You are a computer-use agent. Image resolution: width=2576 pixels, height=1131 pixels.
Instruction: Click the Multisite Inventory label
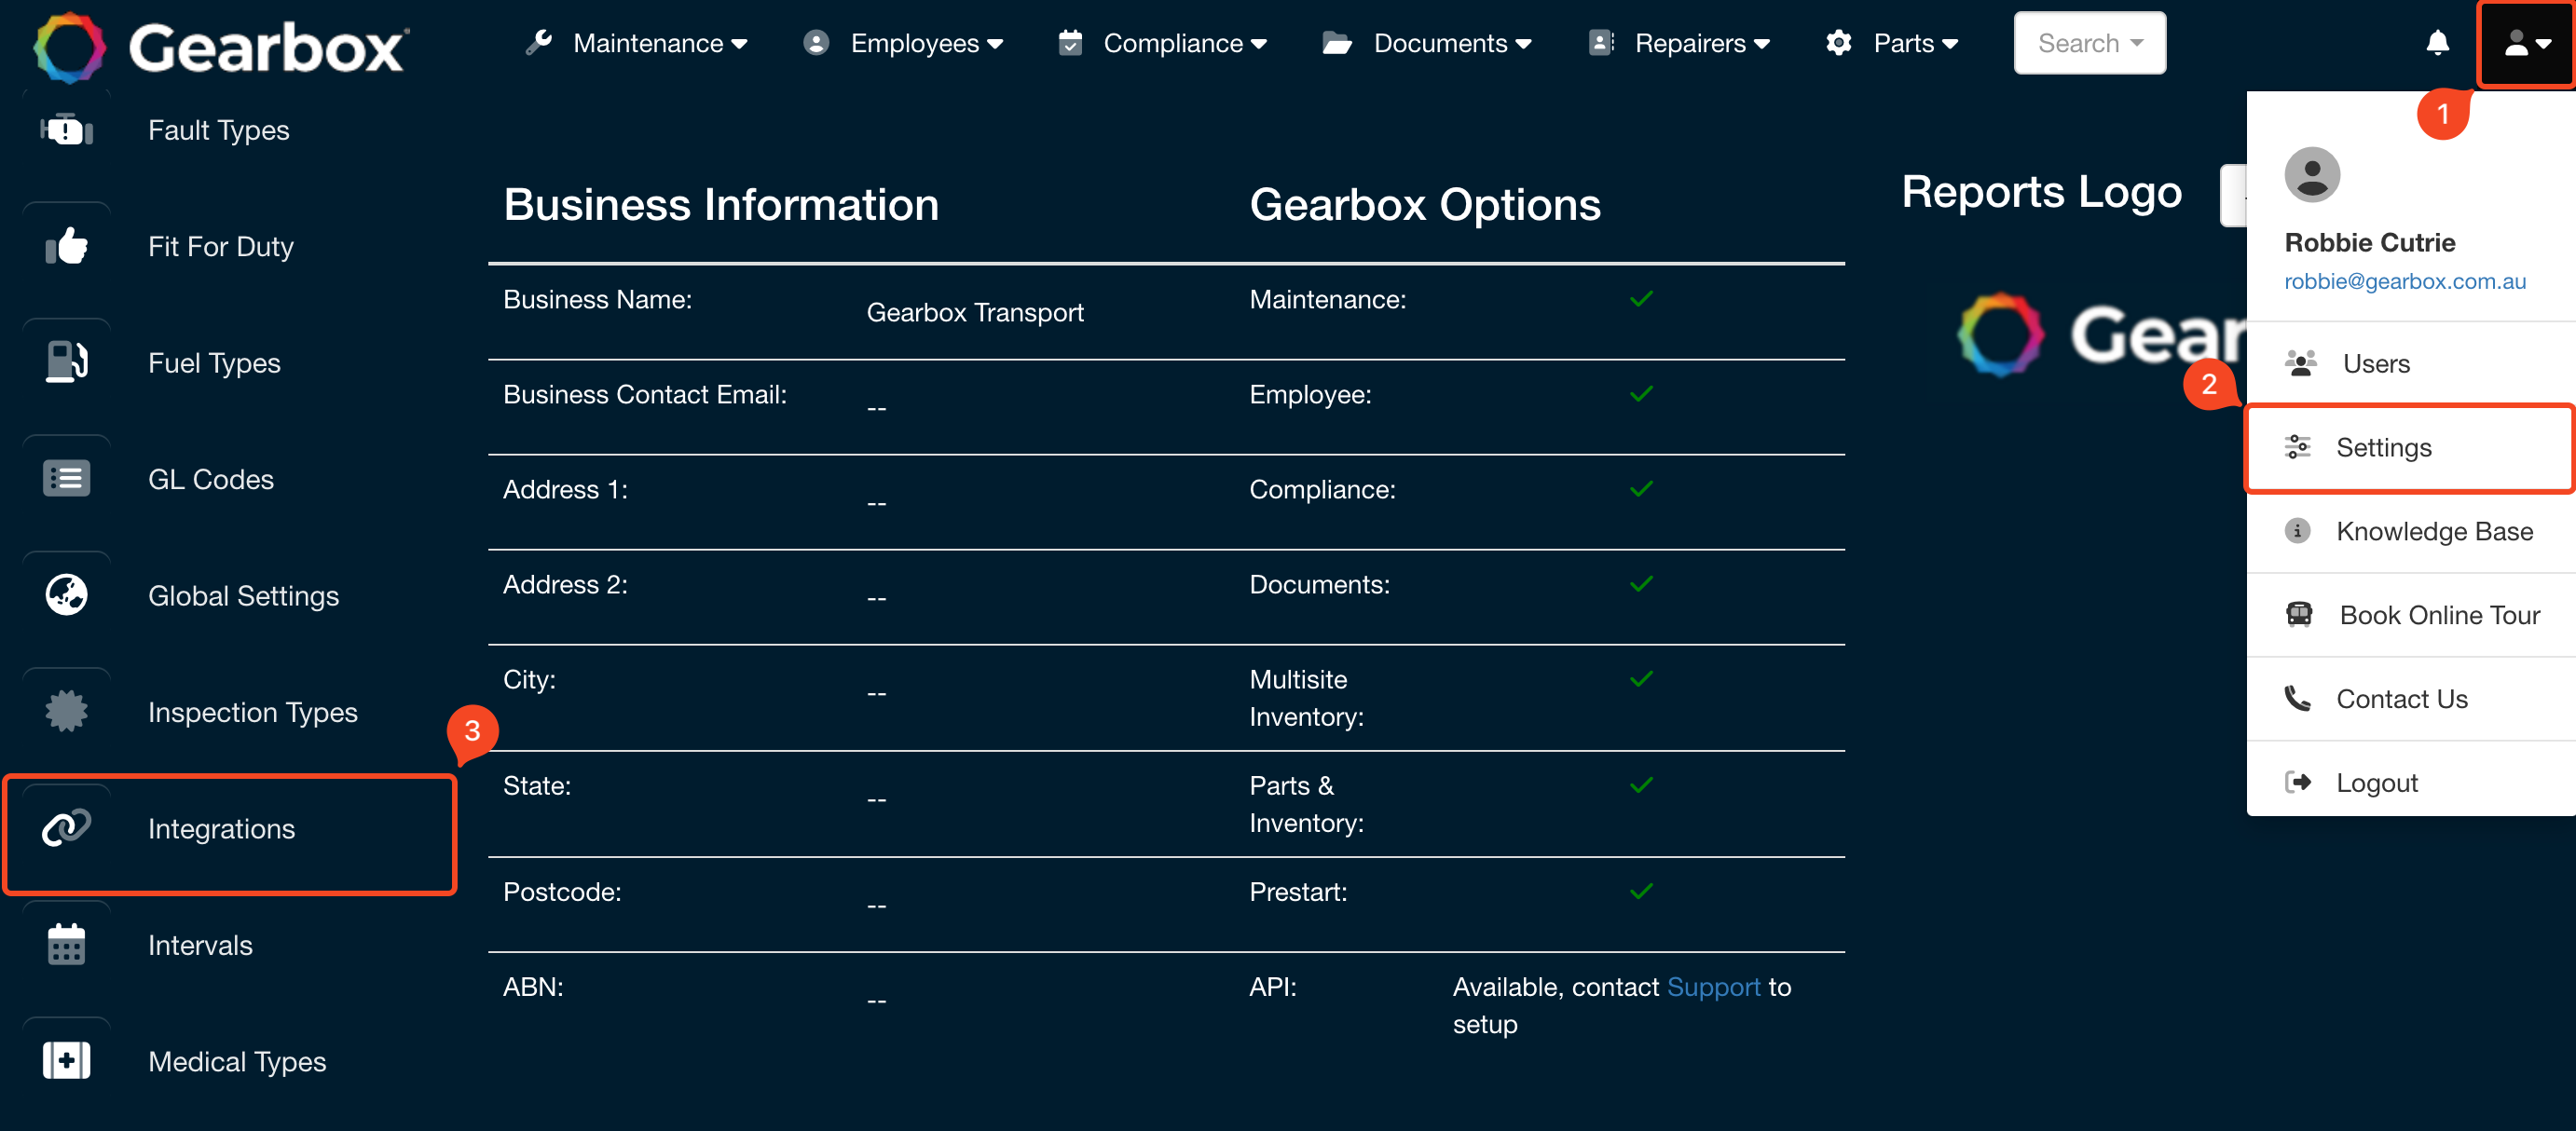(x=1306, y=698)
